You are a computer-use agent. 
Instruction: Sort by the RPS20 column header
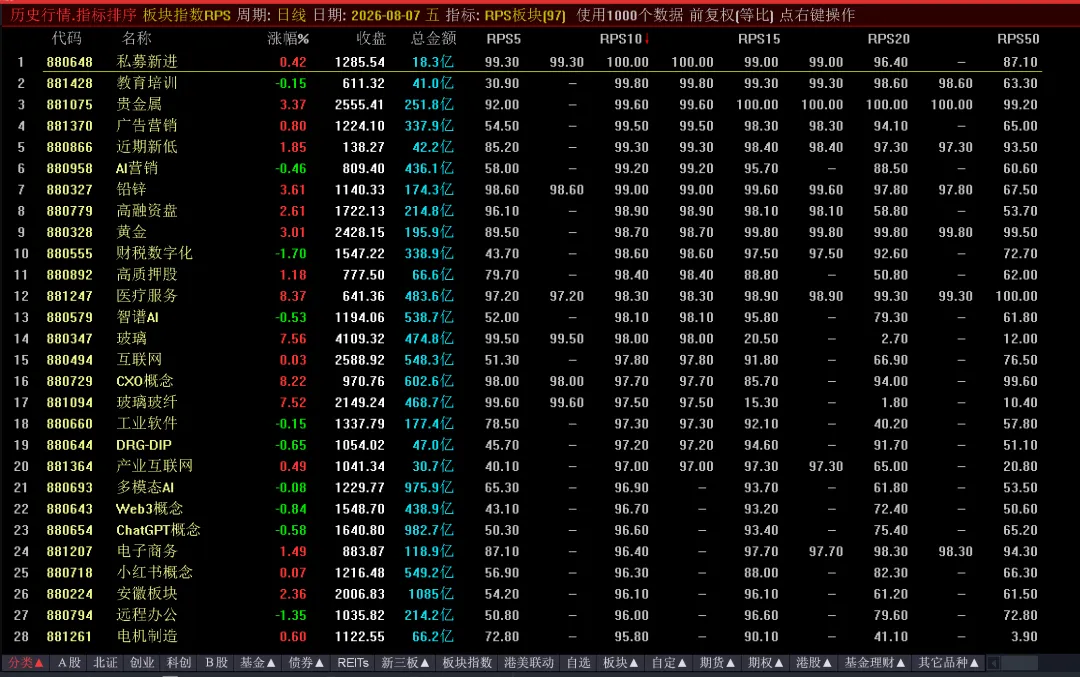tap(889, 39)
